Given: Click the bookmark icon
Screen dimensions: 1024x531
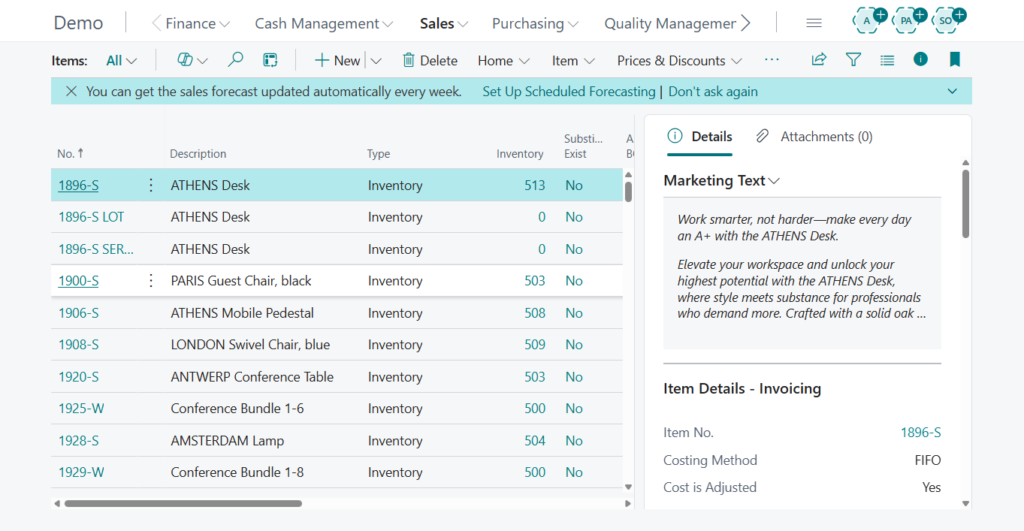Looking at the screenshot, I should coord(954,60).
